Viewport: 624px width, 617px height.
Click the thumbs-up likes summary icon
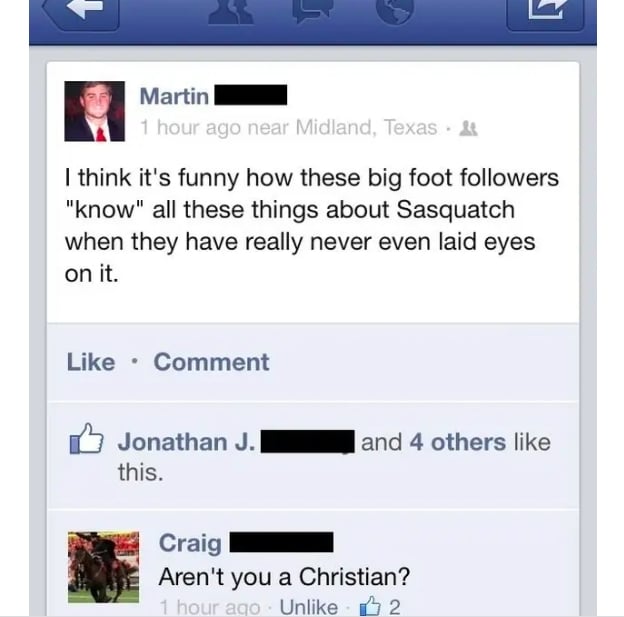86,439
